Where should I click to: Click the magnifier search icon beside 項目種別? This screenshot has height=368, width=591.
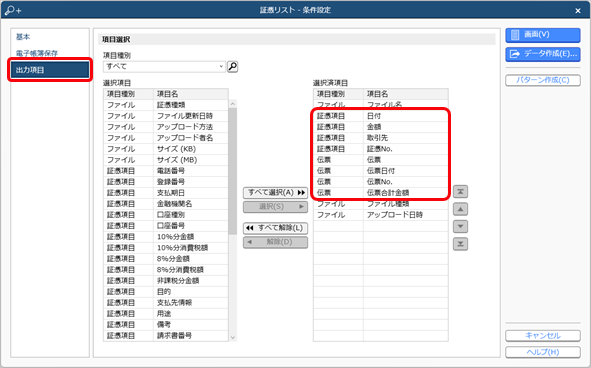[233, 67]
